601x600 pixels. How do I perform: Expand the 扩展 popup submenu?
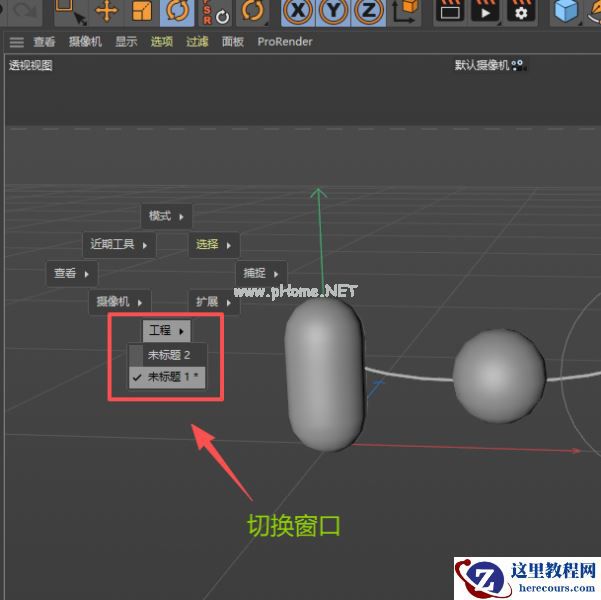[214, 302]
